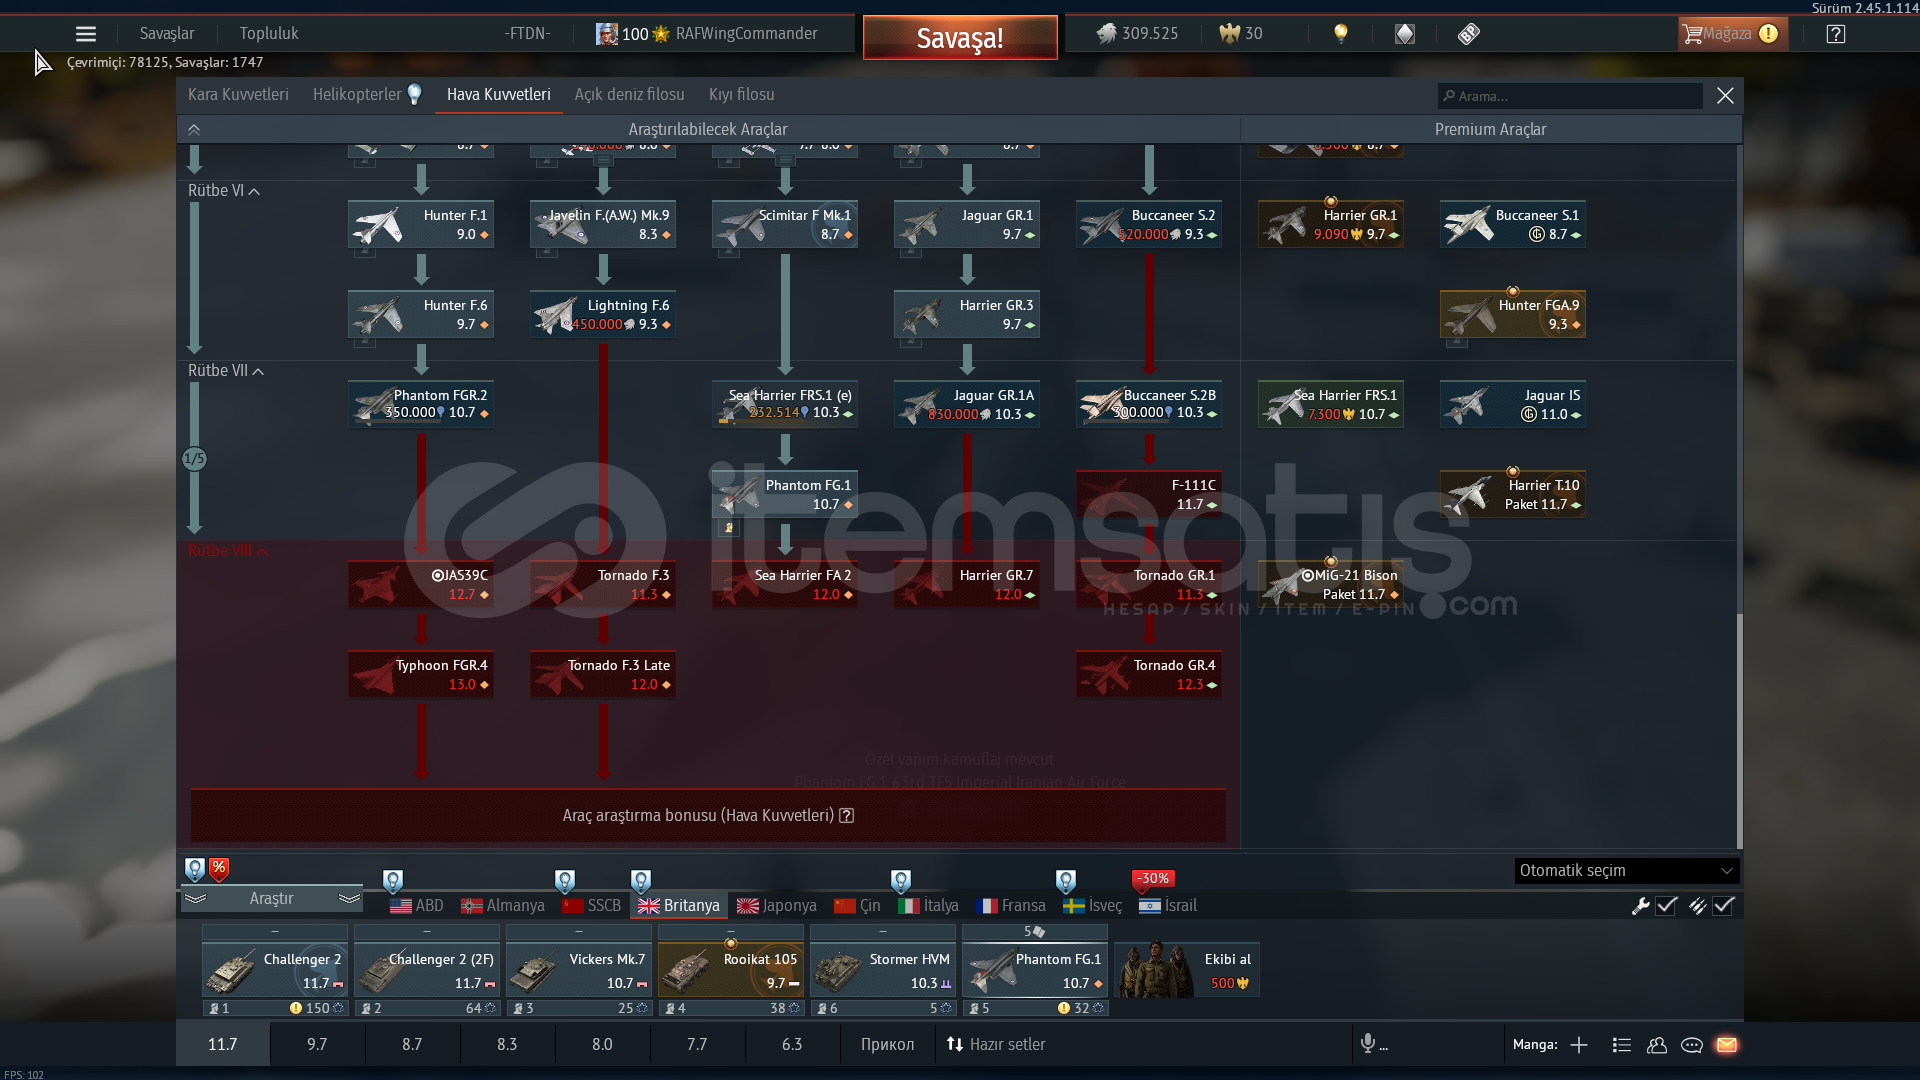Select the Прикол preset button
1920x1080 pixels.
tap(887, 1045)
